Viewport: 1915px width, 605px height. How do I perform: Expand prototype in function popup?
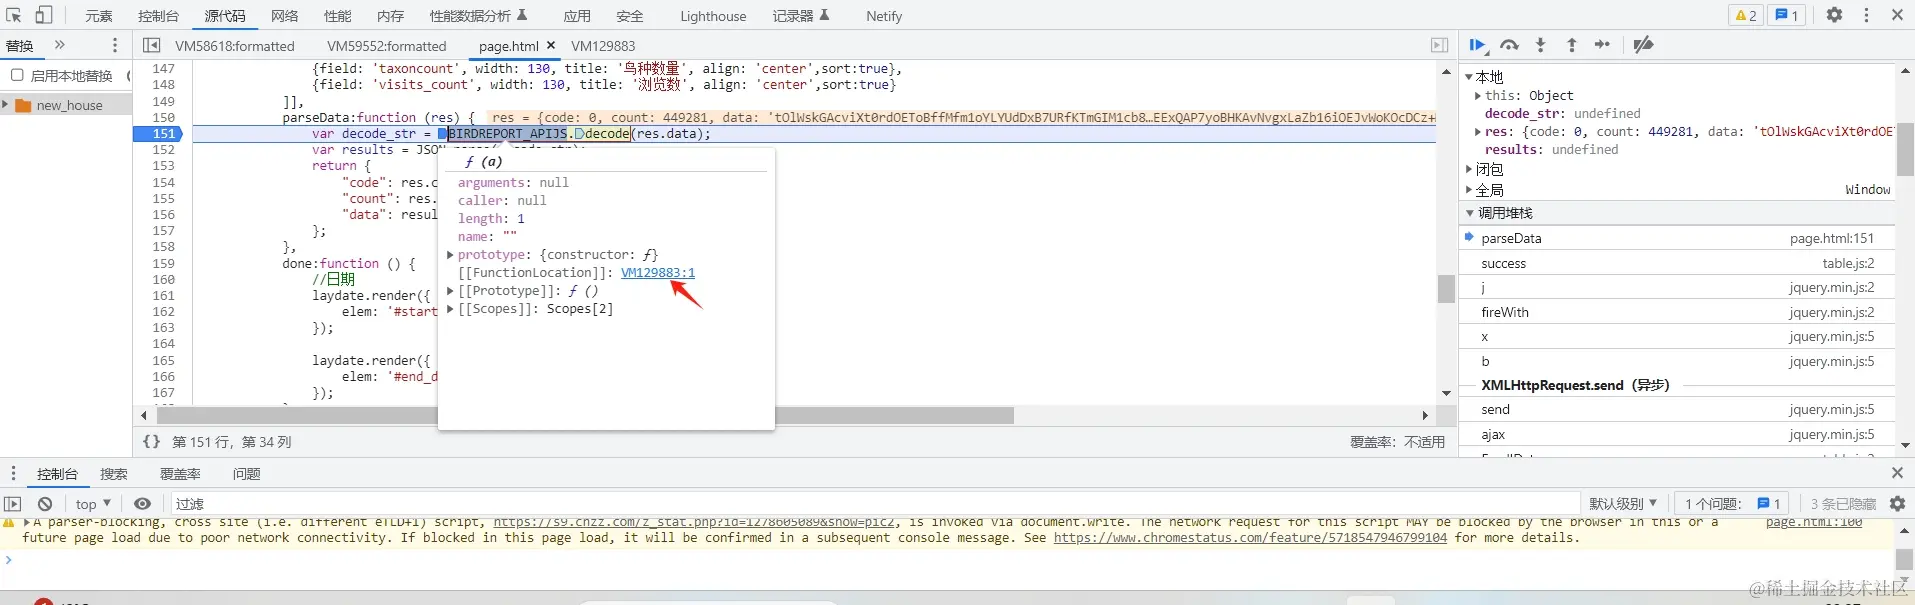click(450, 255)
